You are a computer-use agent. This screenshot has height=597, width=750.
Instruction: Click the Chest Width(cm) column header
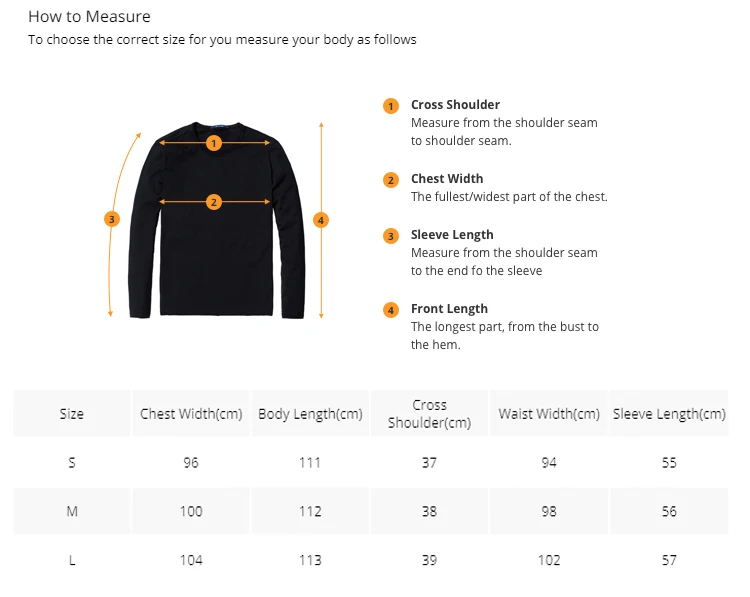click(191, 414)
